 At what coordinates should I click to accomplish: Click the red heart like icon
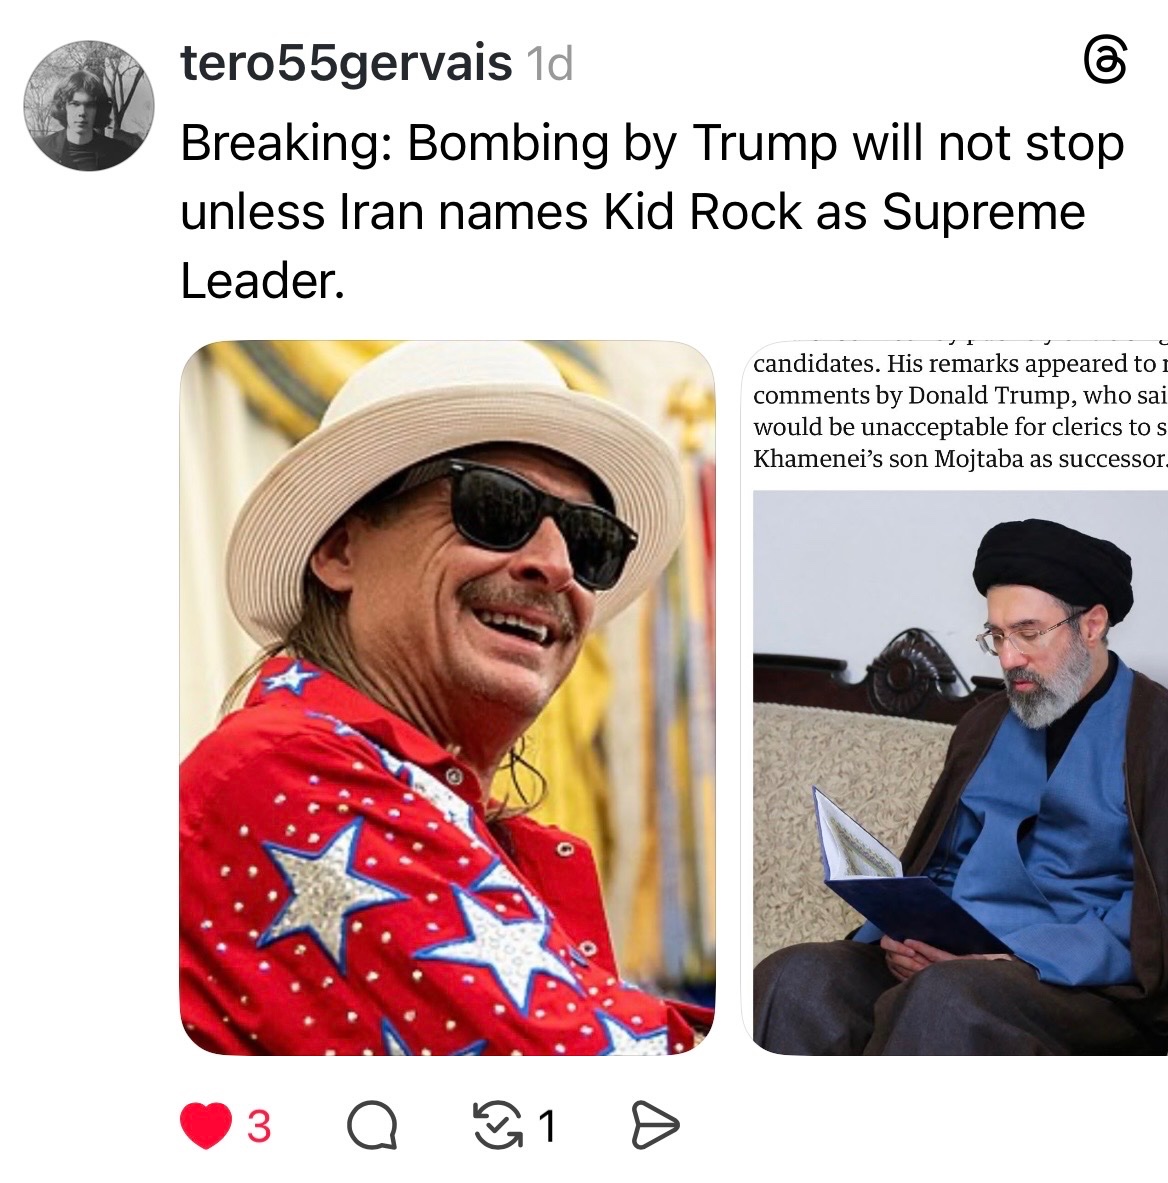tap(206, 1126)
